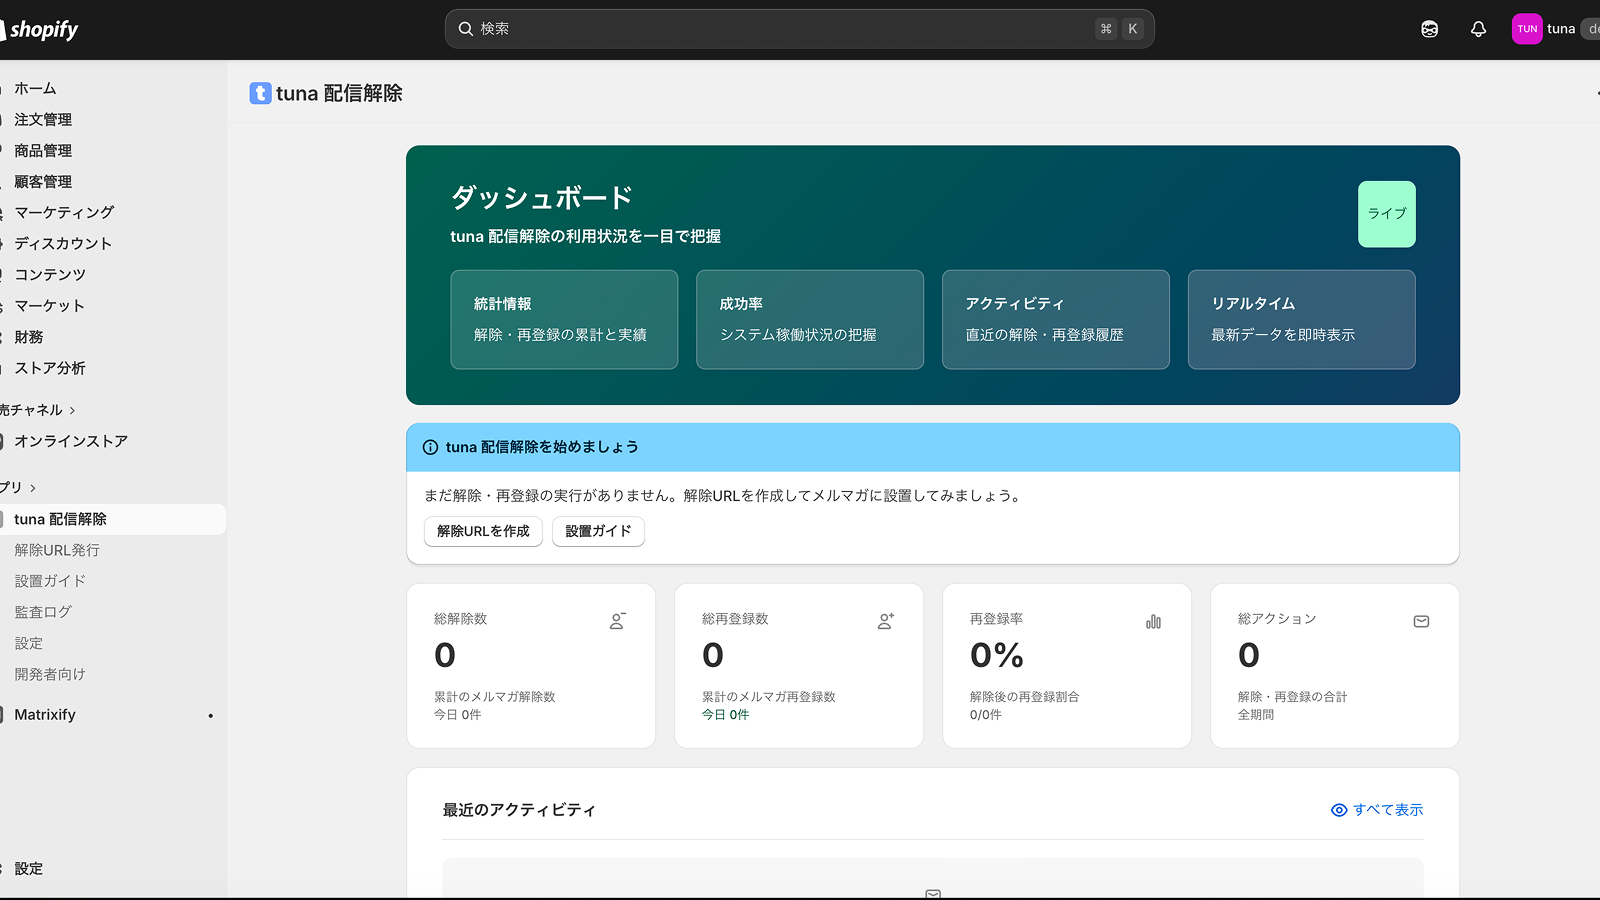Screen dimensions: 1600x900
Task: Click the 解除URLを作成 button
Action: 483,531
